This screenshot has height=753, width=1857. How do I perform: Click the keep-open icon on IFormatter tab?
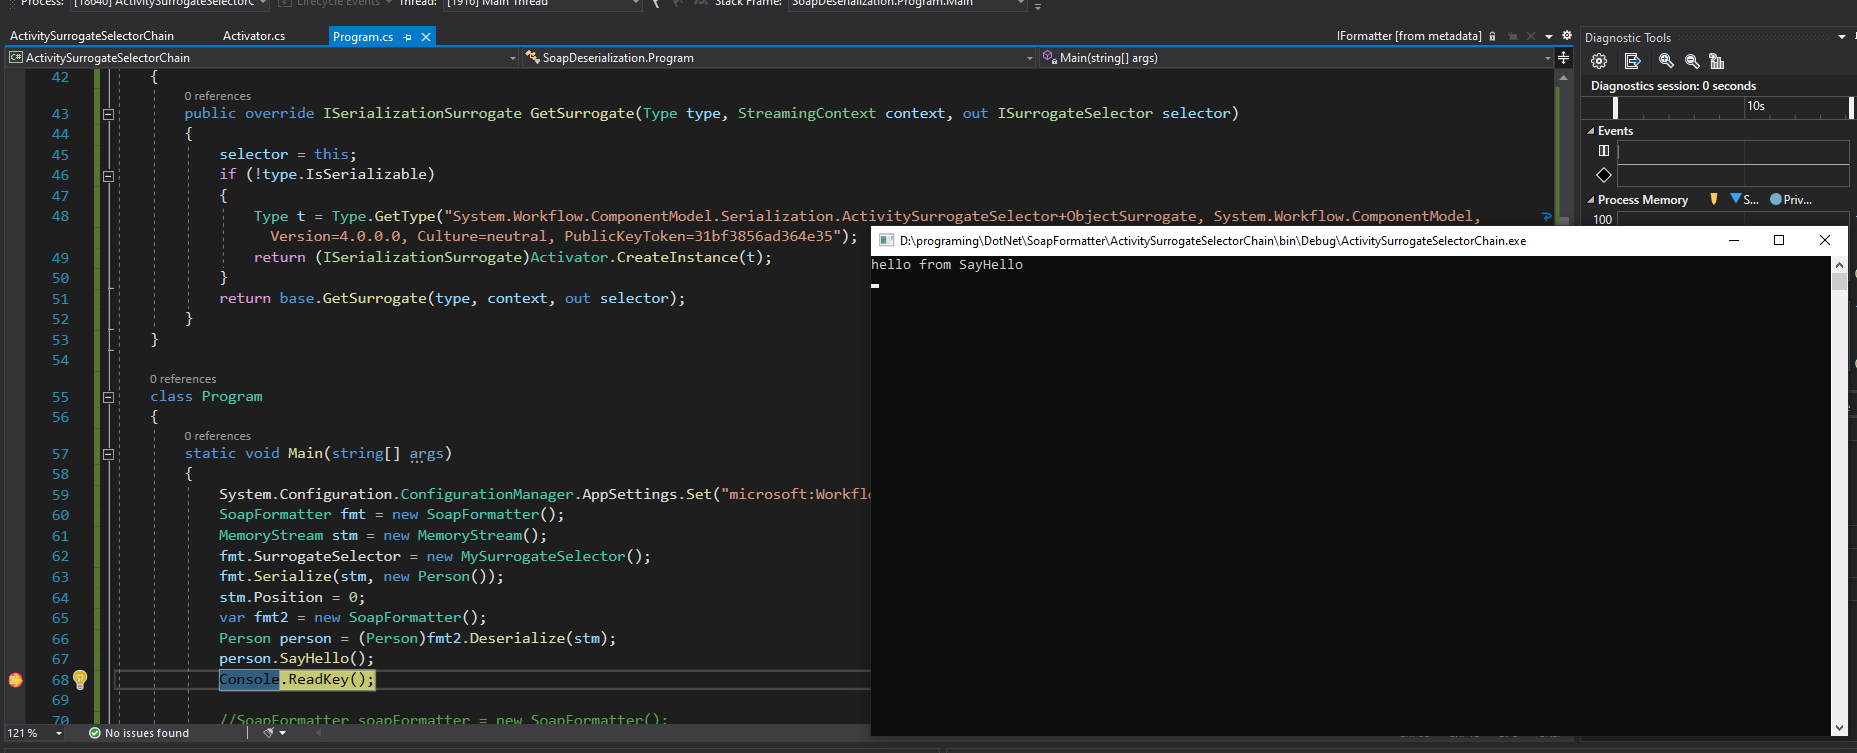[x=1513, y=36]
